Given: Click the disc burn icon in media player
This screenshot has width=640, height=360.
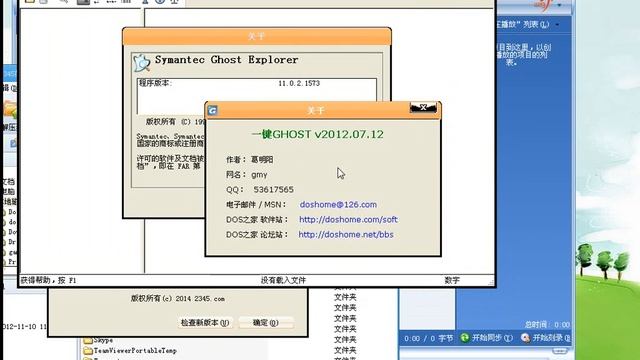Looking at the screenshot, I should (525, 338).
